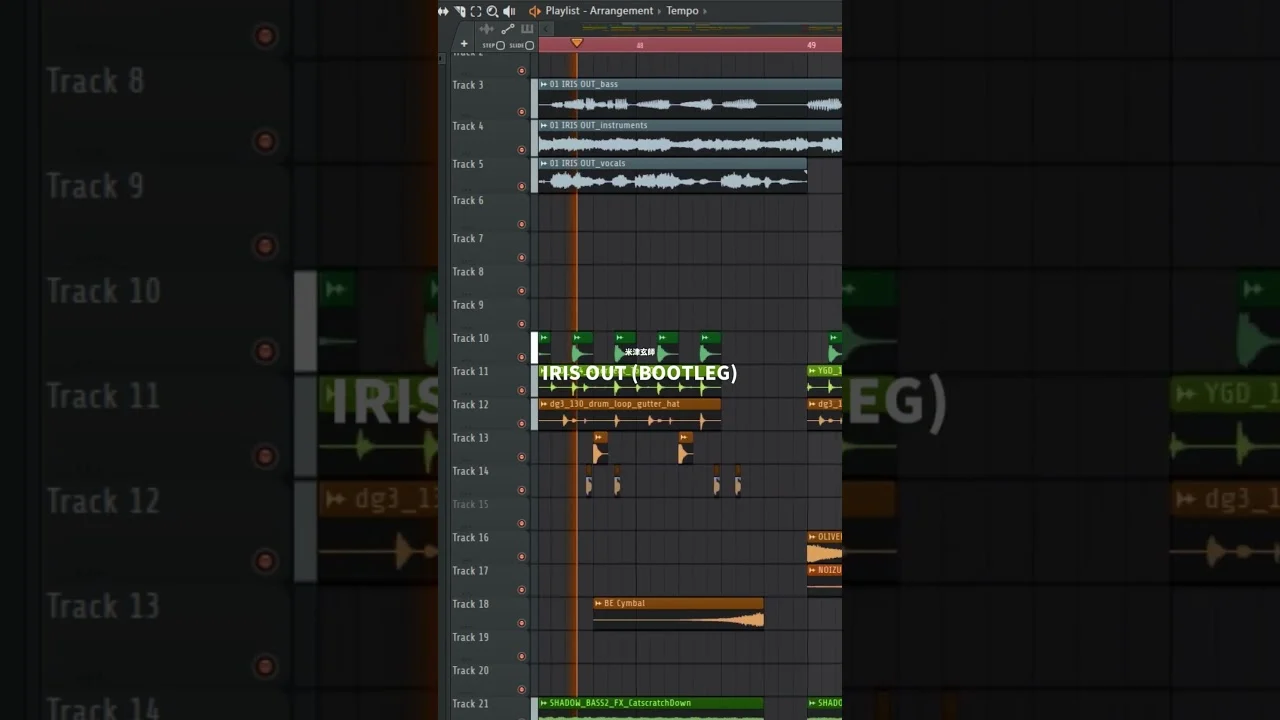Screen dimensions: 1280x720
Task: Click the dashed-square zoom-to-selection icon
Action: [x=476, y=11]
